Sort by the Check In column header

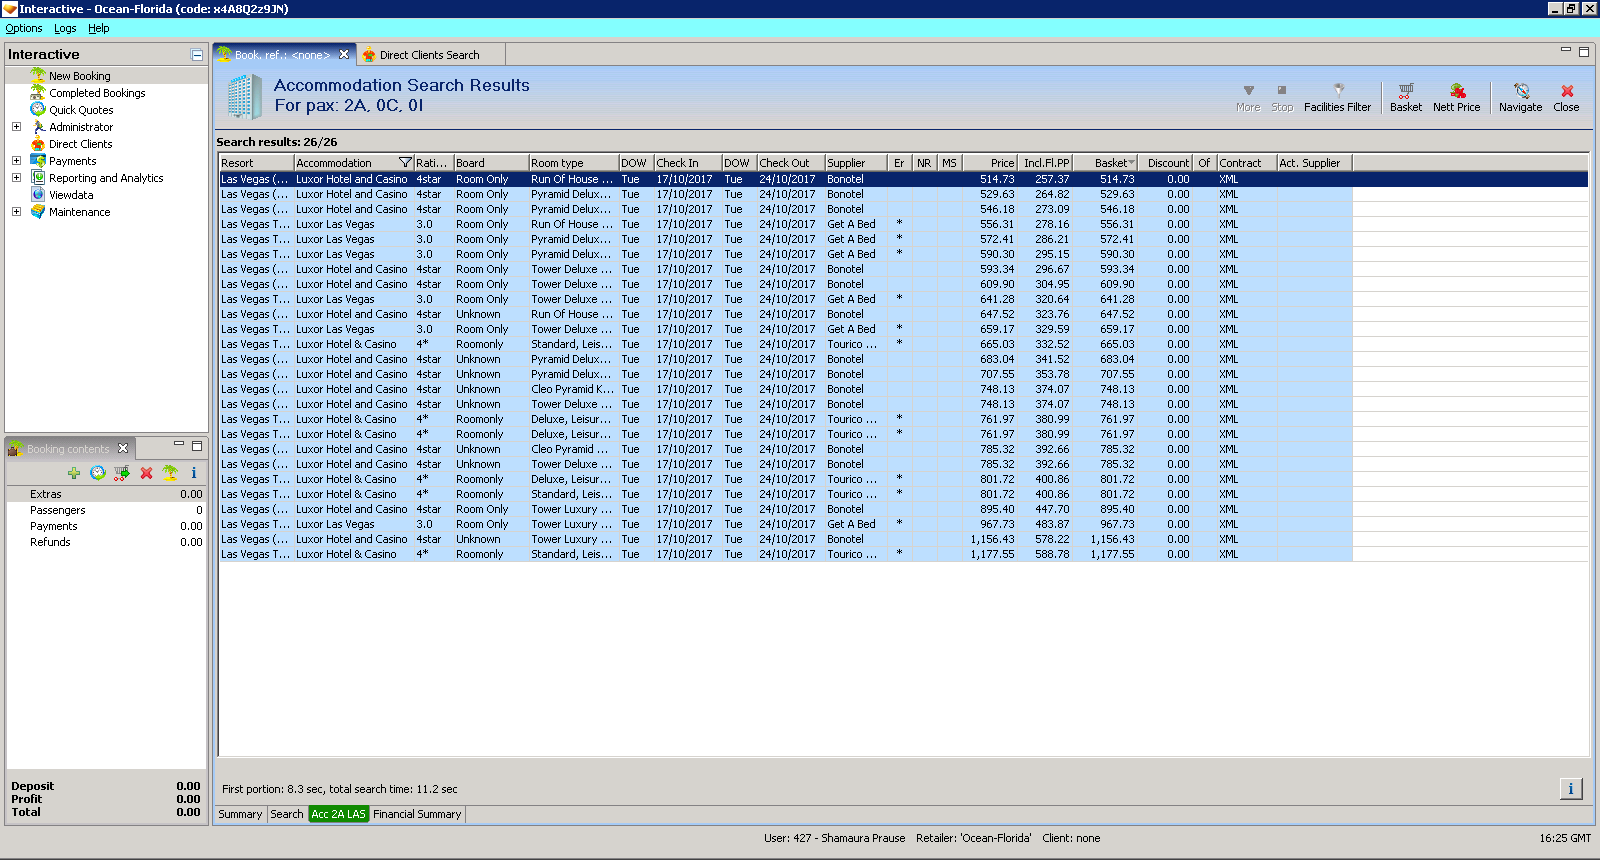pyautogui.click(x=687, y=163)
